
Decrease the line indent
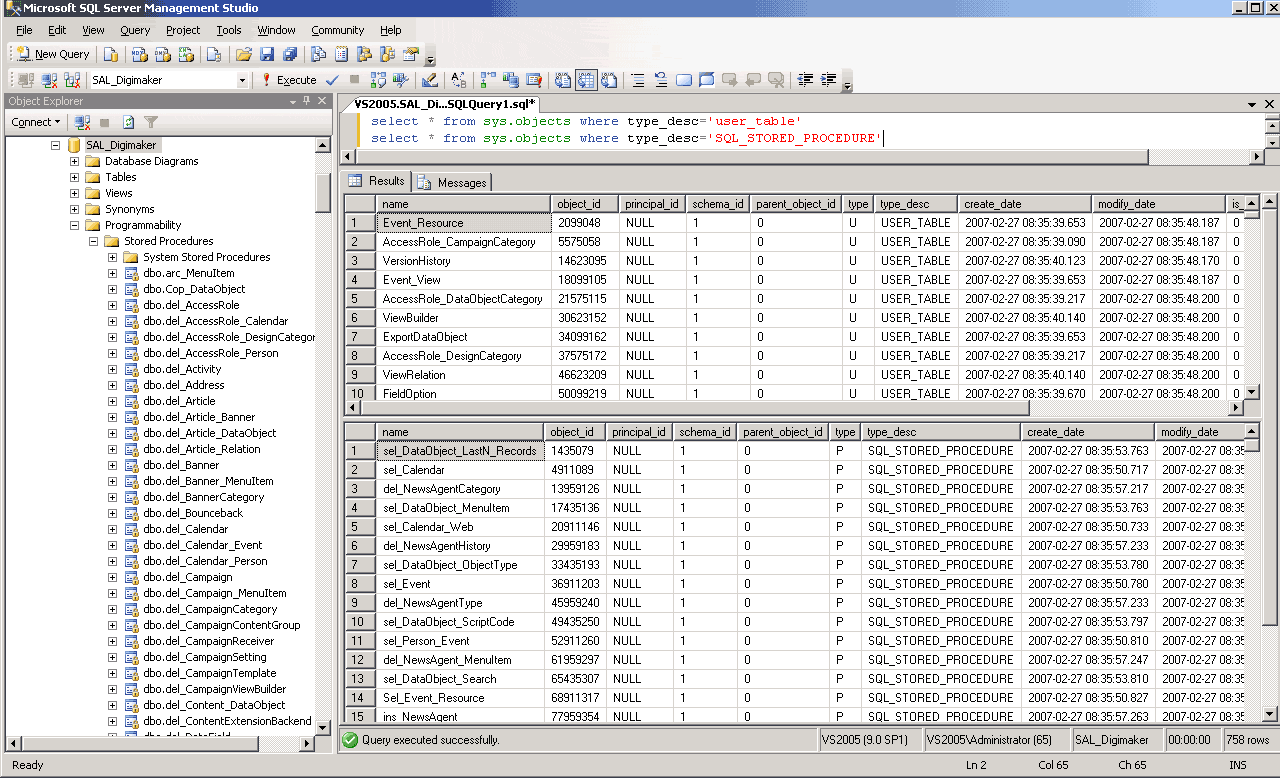coord(806,80)
